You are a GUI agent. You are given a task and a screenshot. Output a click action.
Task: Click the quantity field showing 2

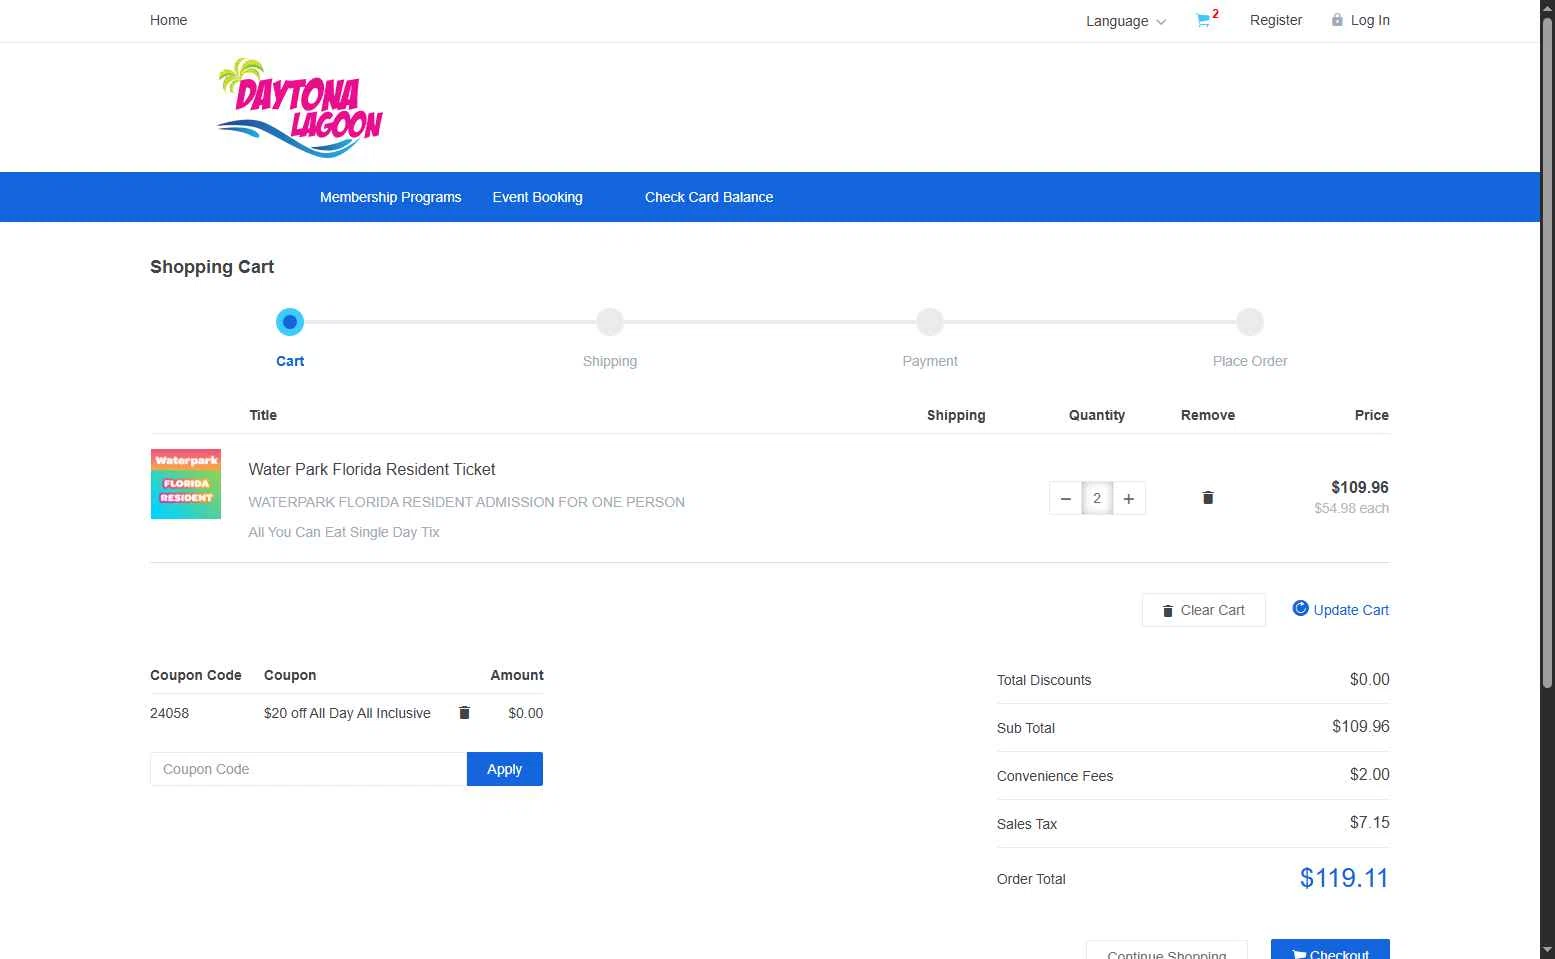[x=1097, y=498]
